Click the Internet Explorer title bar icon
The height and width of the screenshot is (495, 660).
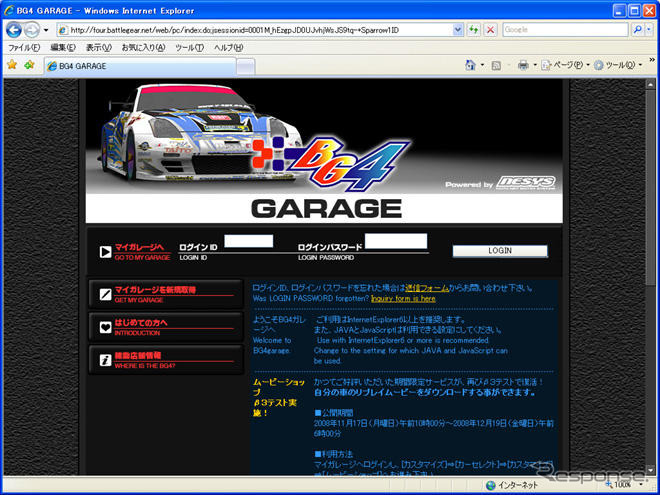[x=9, y=11]
